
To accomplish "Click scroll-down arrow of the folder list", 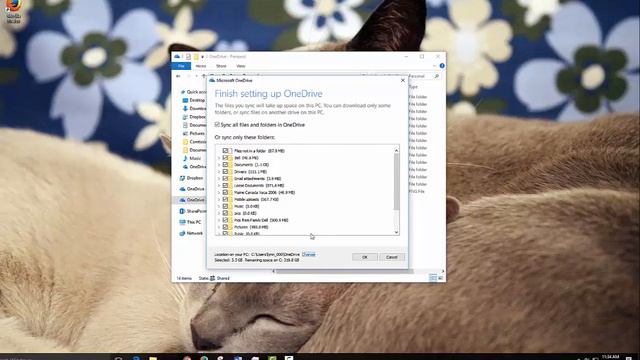I will pyautogui.click(x=396, y=232).
